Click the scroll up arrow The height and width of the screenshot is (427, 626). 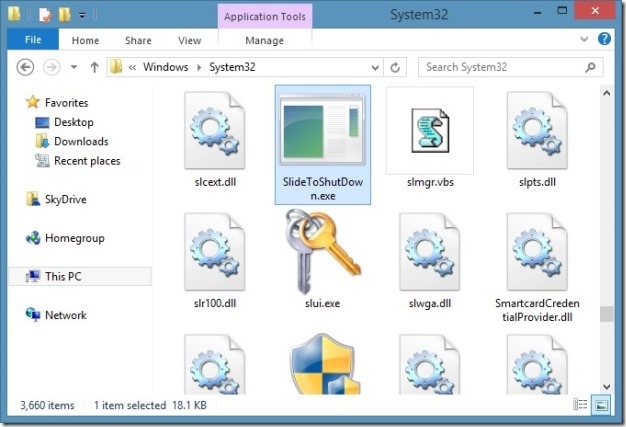606,93
